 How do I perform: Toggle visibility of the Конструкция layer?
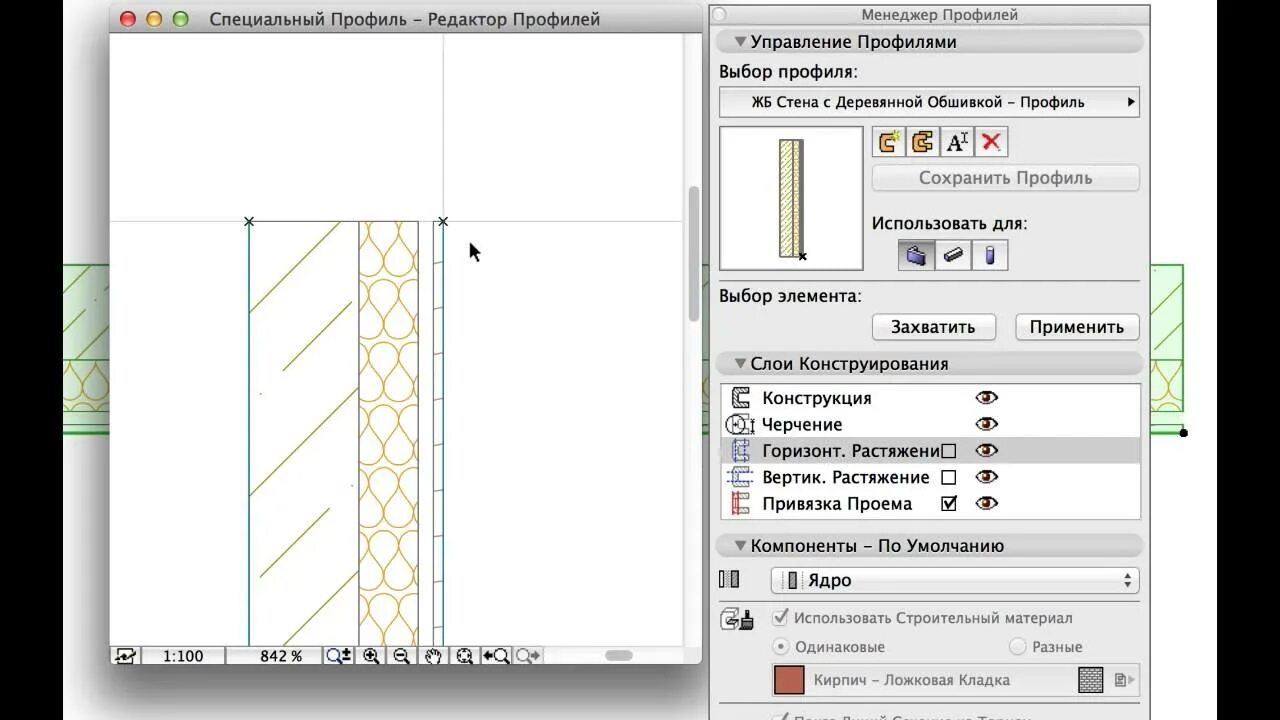click(987, 398)
